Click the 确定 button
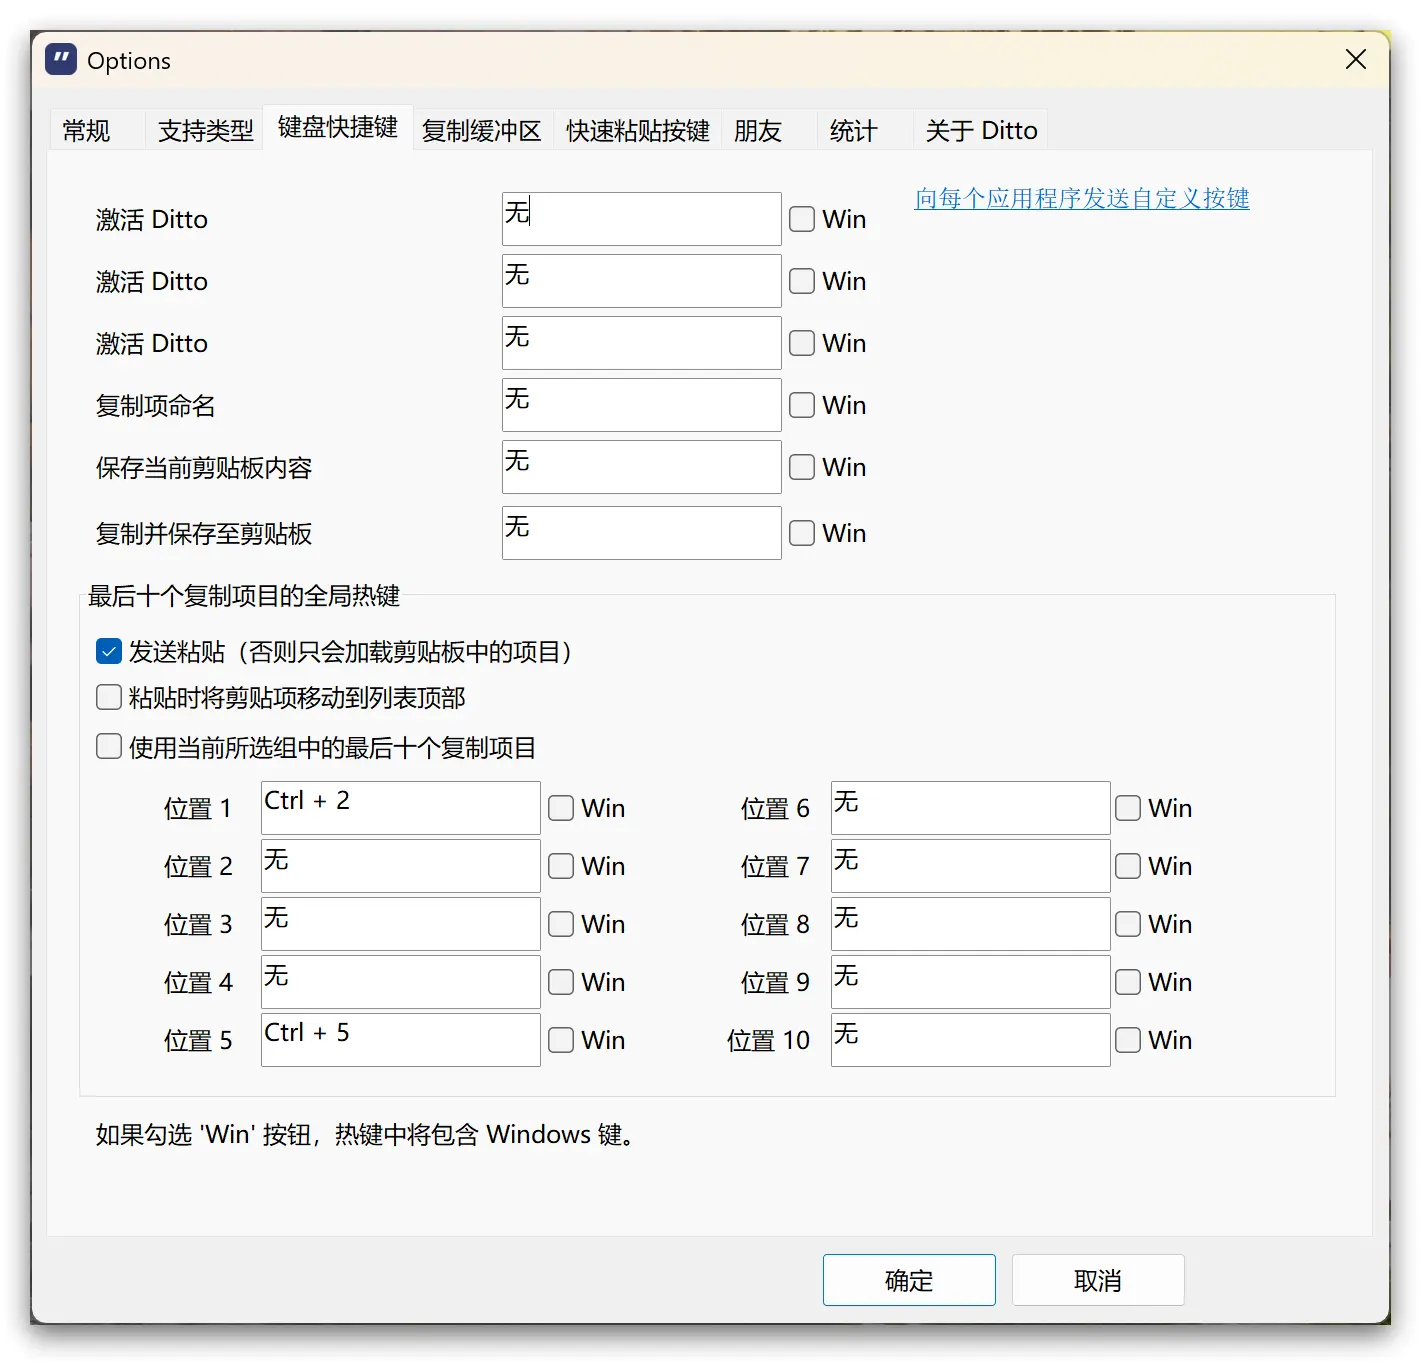Image resolution: width=1421 pixels, height=1365 pixels. click(908, 1280)
